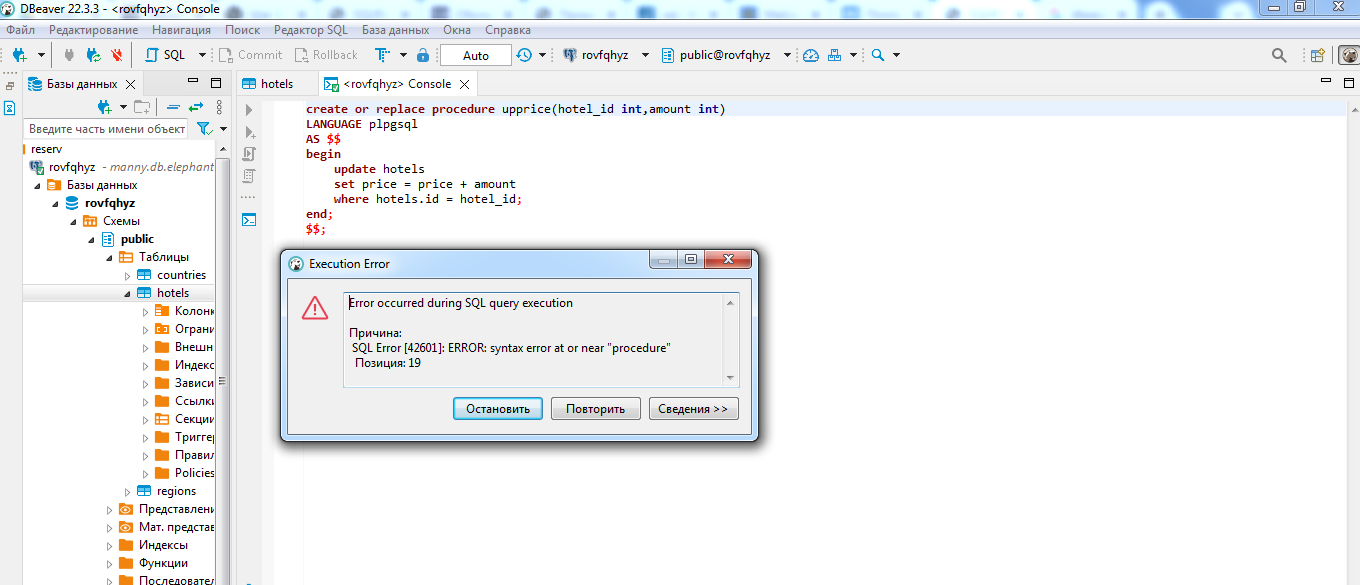This screenshot has height=585, width=1360.
Task: Click the Reconnect plug icon in toolbar
Action: click(93, 55)
